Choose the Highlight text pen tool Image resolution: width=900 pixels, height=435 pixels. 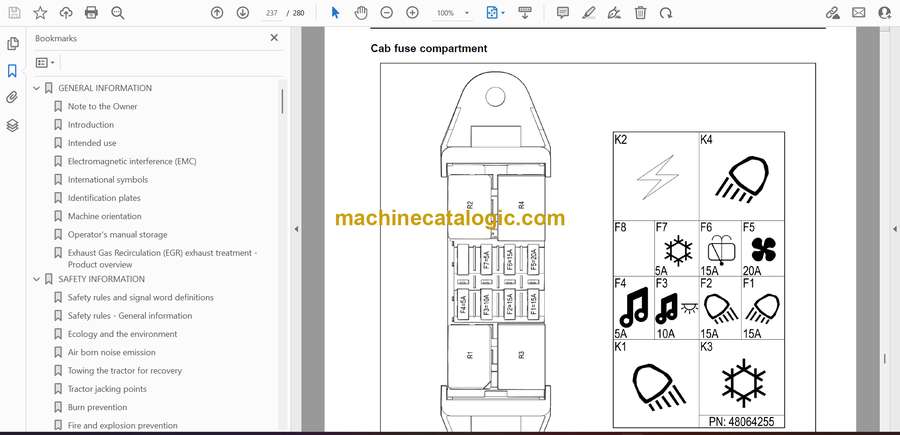point(589,13)
